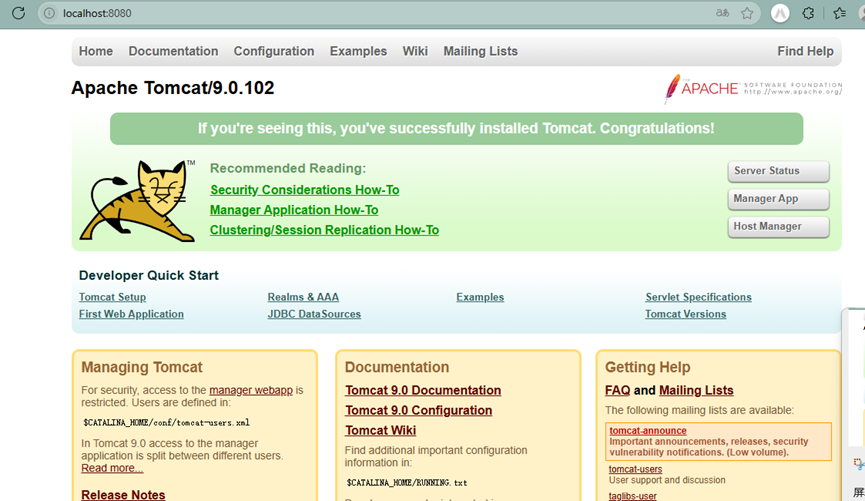Open the translate page icon
The image size is (865, 501).
tap(722, 13)
